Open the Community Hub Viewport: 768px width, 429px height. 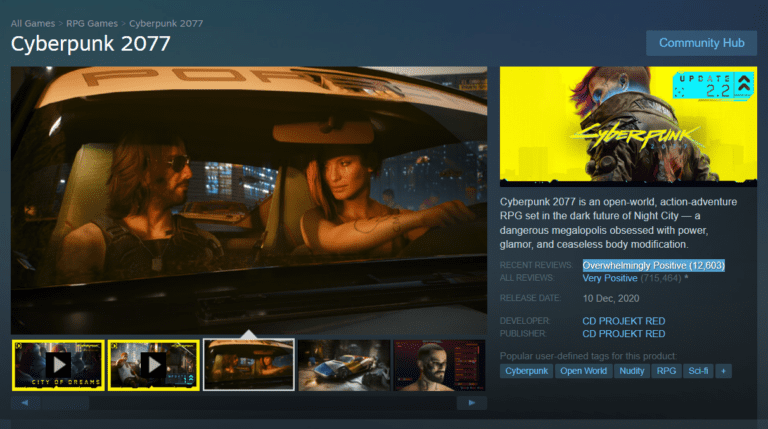[701, 43]
